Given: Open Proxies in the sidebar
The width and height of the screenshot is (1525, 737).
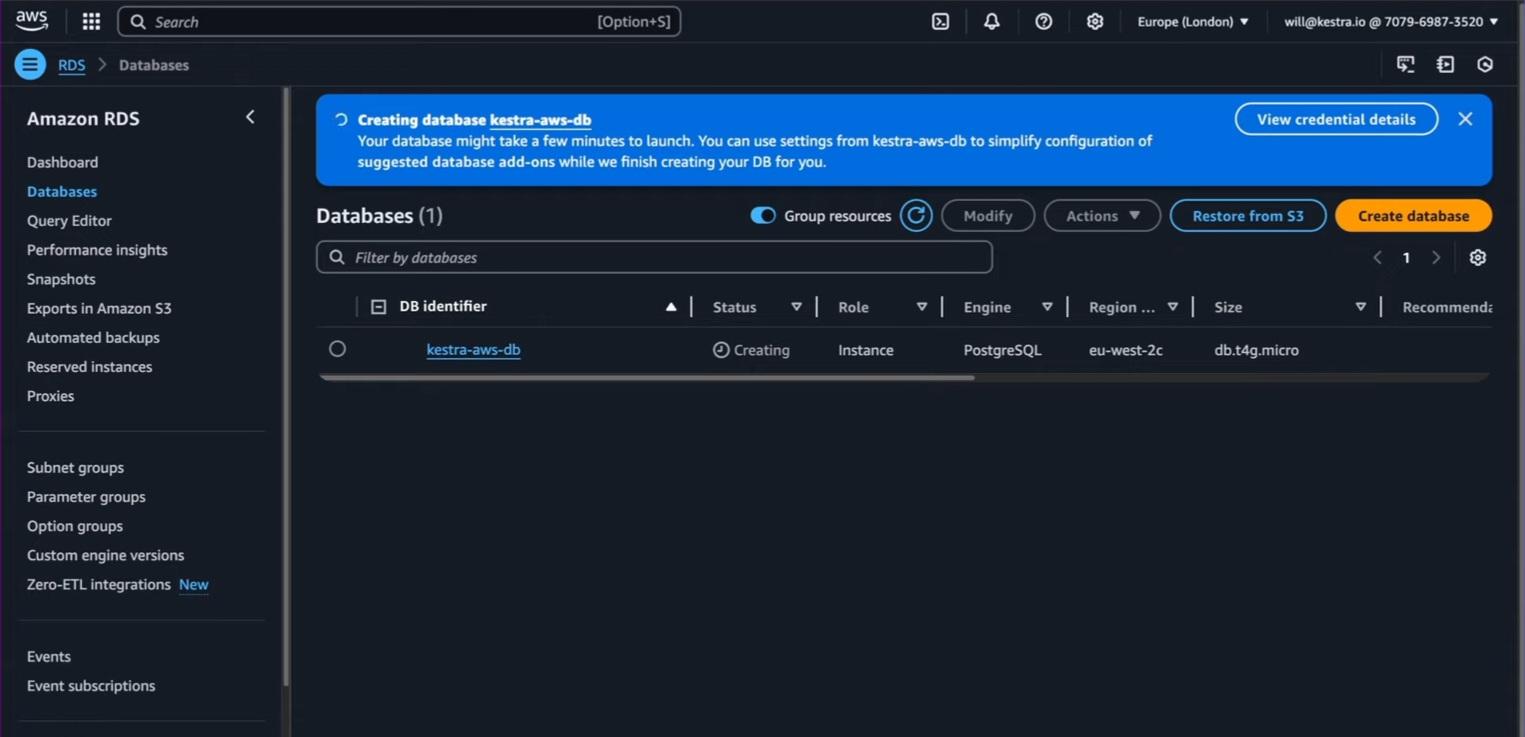Looking at the screenshot, I should pyautogui.click(x=50, y=396).
